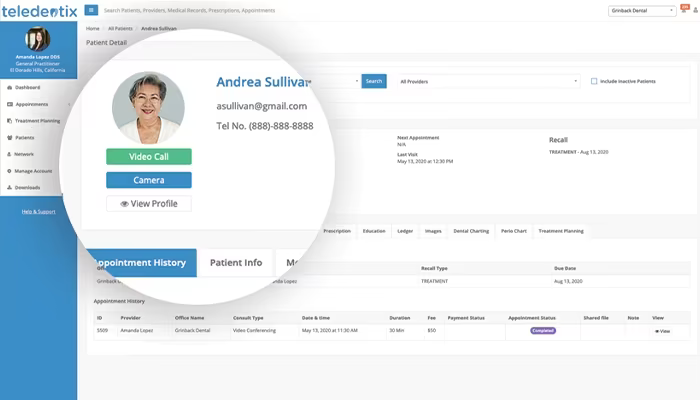This screenshot has width=700, height=400.
Task: Click the top patient search field
Action: pos(189,10)
